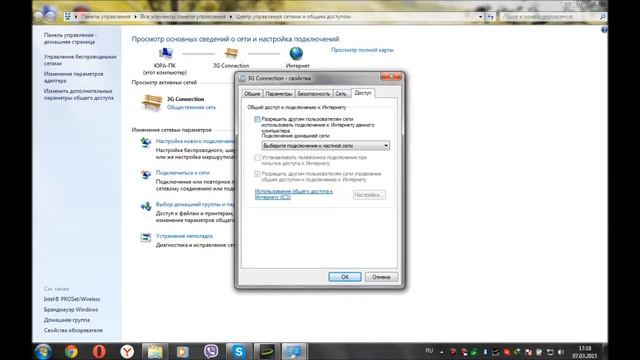Open Skype from the taskbar
The image size is (640, 360).
238,351
